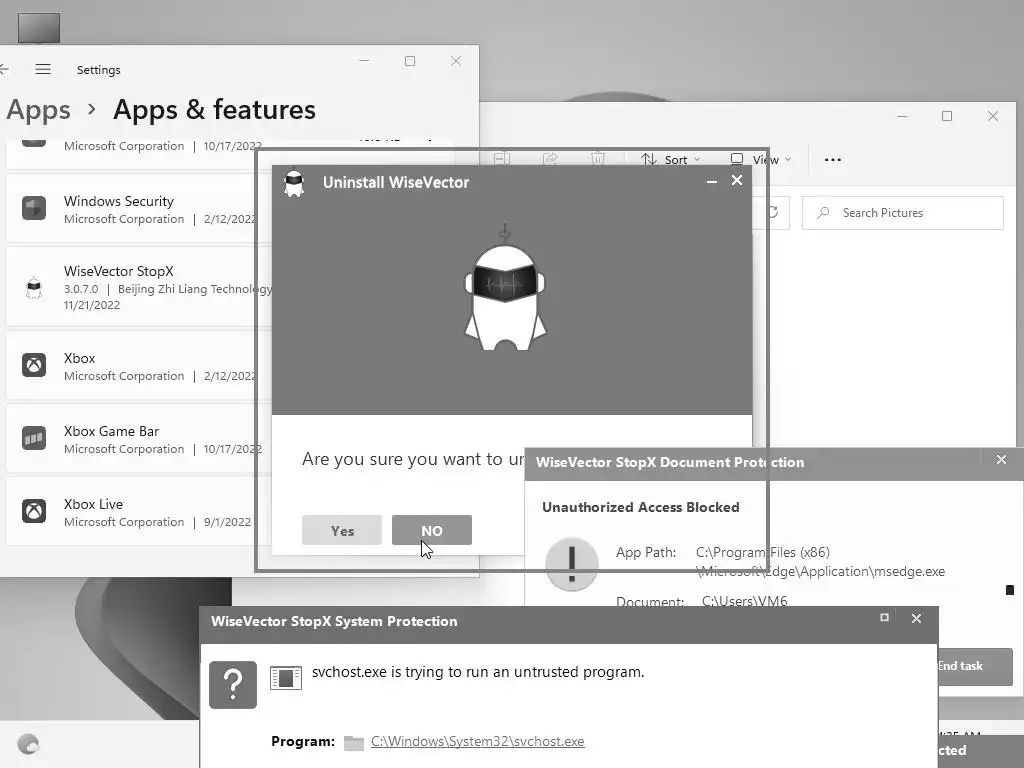Open the Sort dropdown in File Explorer
The image size is (1024, 768).
[x=671, y=159]
